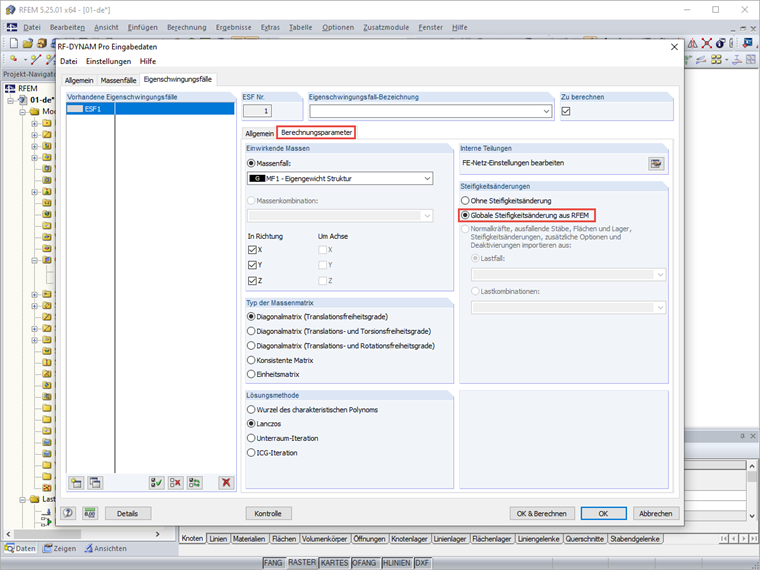The width and height of the screenshot is (760, 570).
Task: Create a new eigenvibration case
Action: coord(76,483)
